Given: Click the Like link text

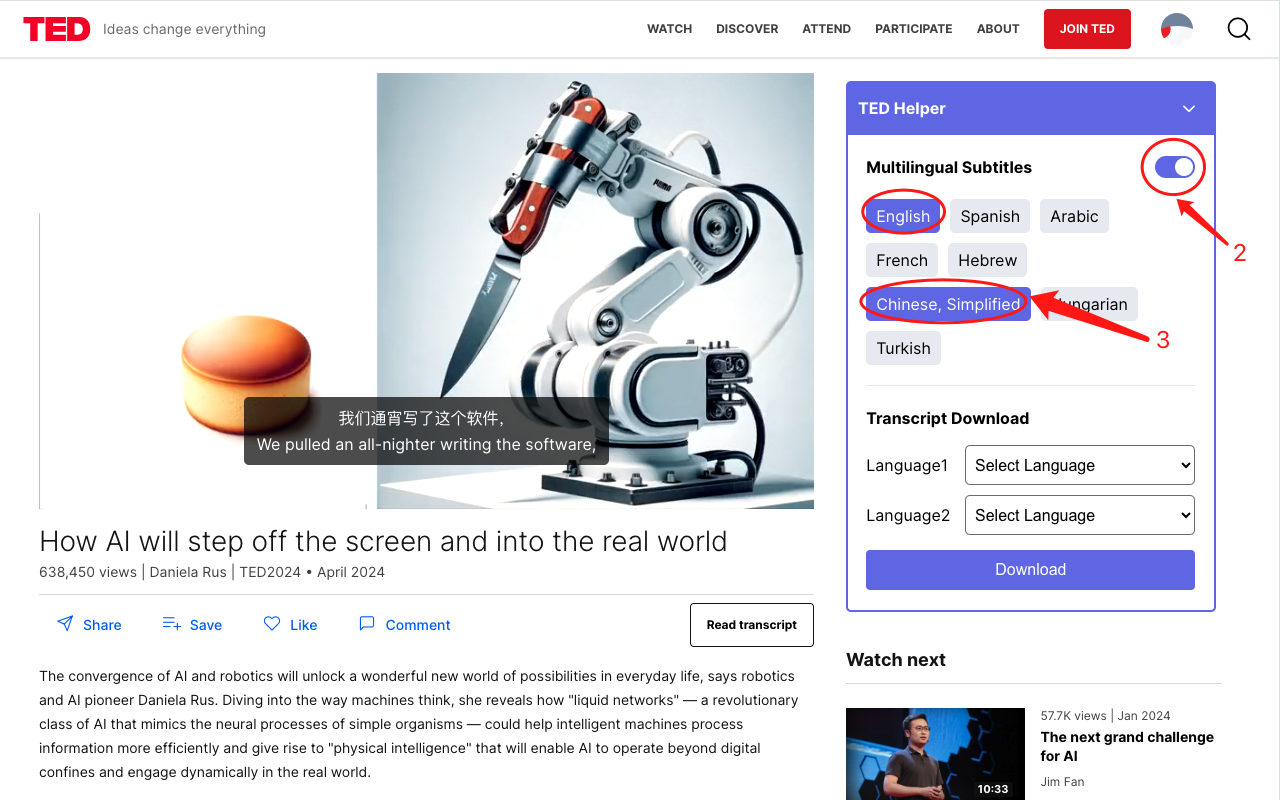Looking at the screenshot, I should click(304, 625).
